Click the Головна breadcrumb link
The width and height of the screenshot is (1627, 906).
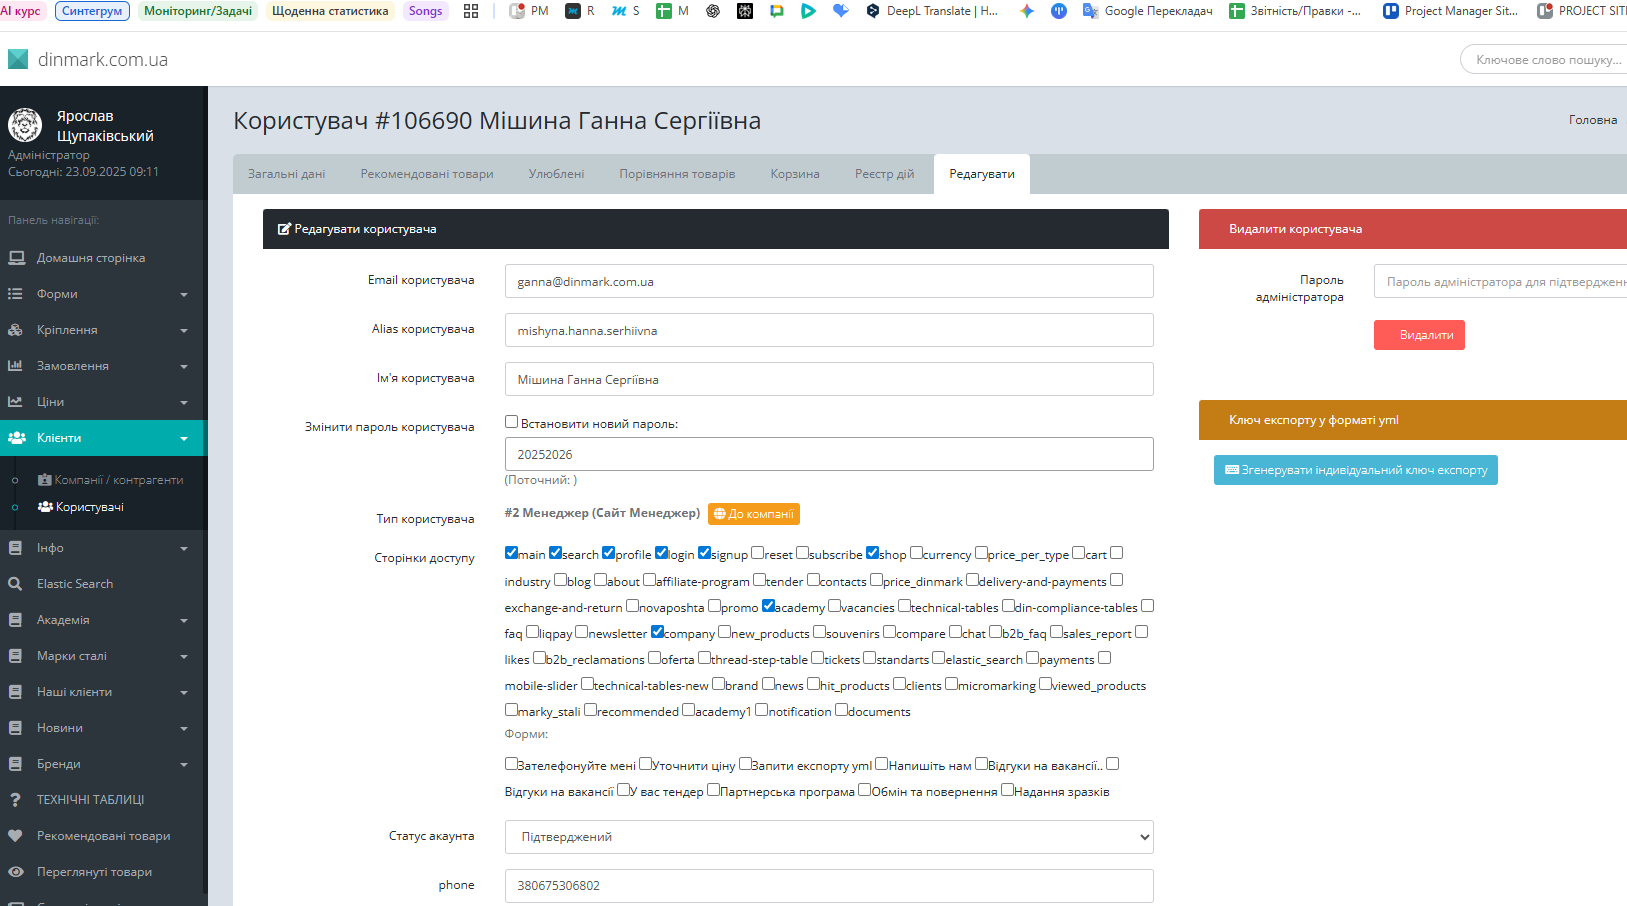[1593, 120]
